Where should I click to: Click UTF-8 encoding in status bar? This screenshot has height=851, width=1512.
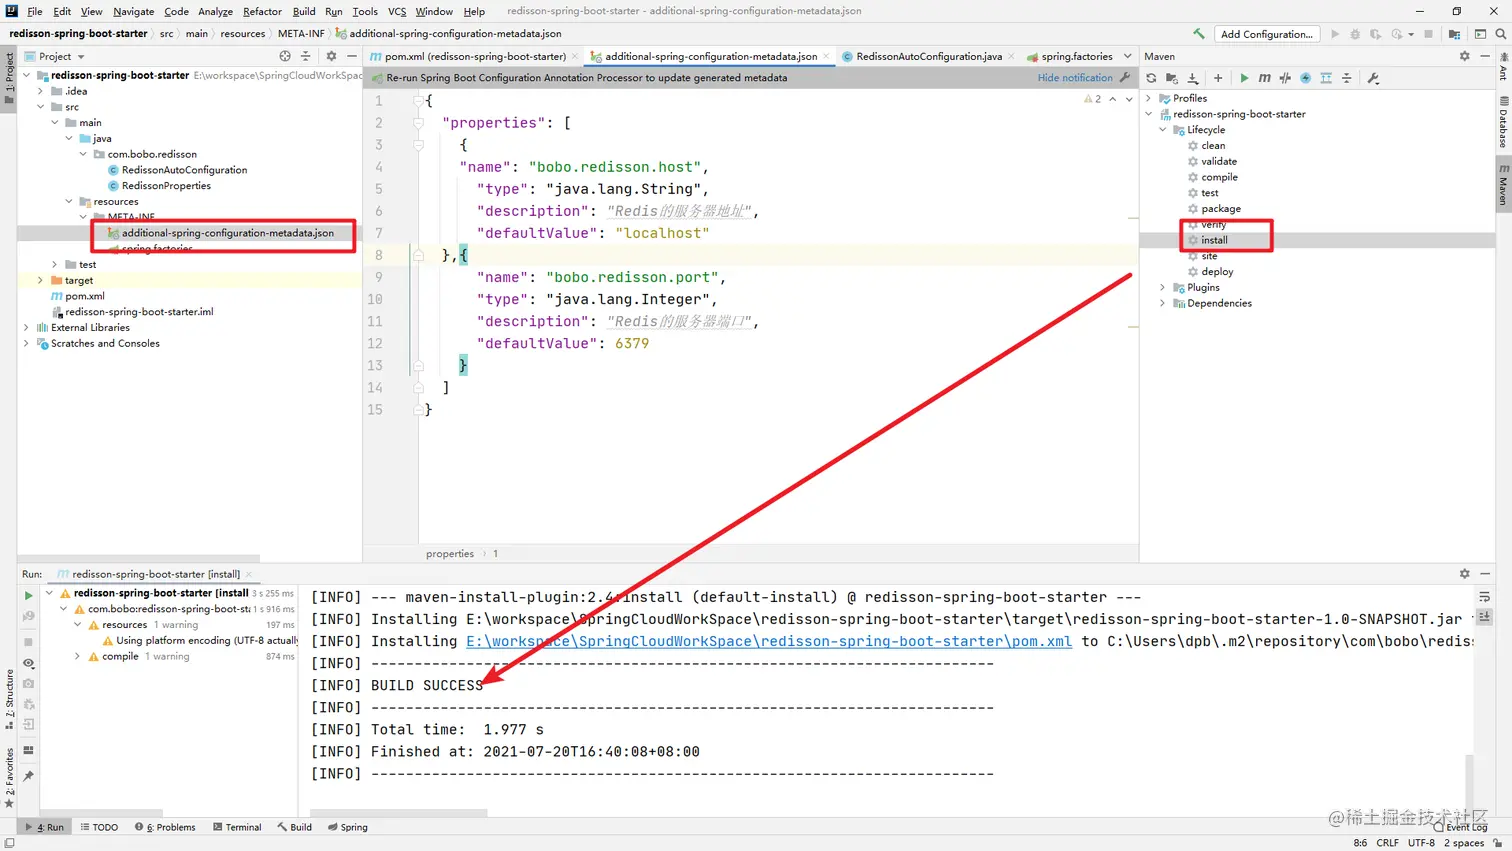1421,843
